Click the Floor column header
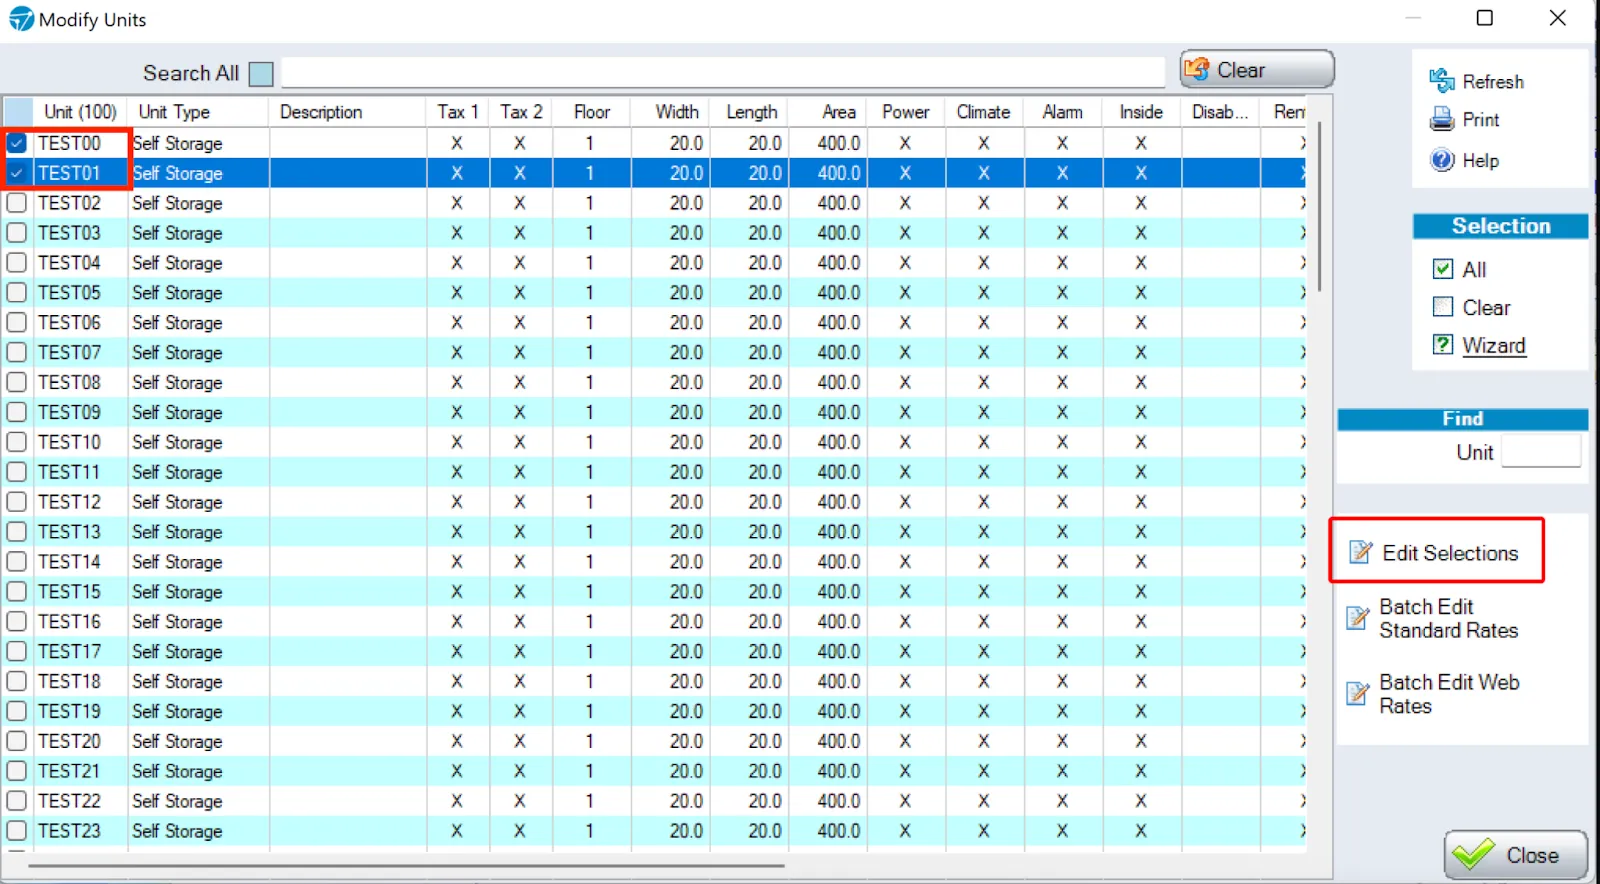Viewport: 1600px width, 884px height. coord(592,112)
